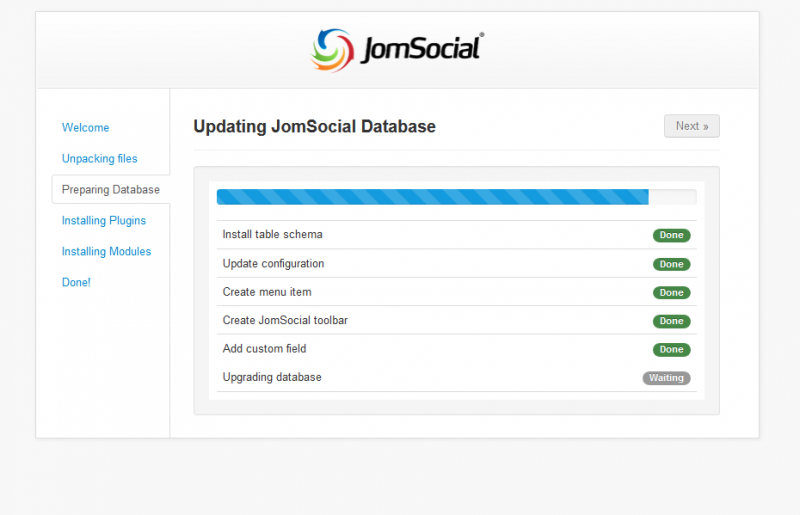
Task: Click the installation progress bar
Action: pyautogui.click(x=456, y=197)
